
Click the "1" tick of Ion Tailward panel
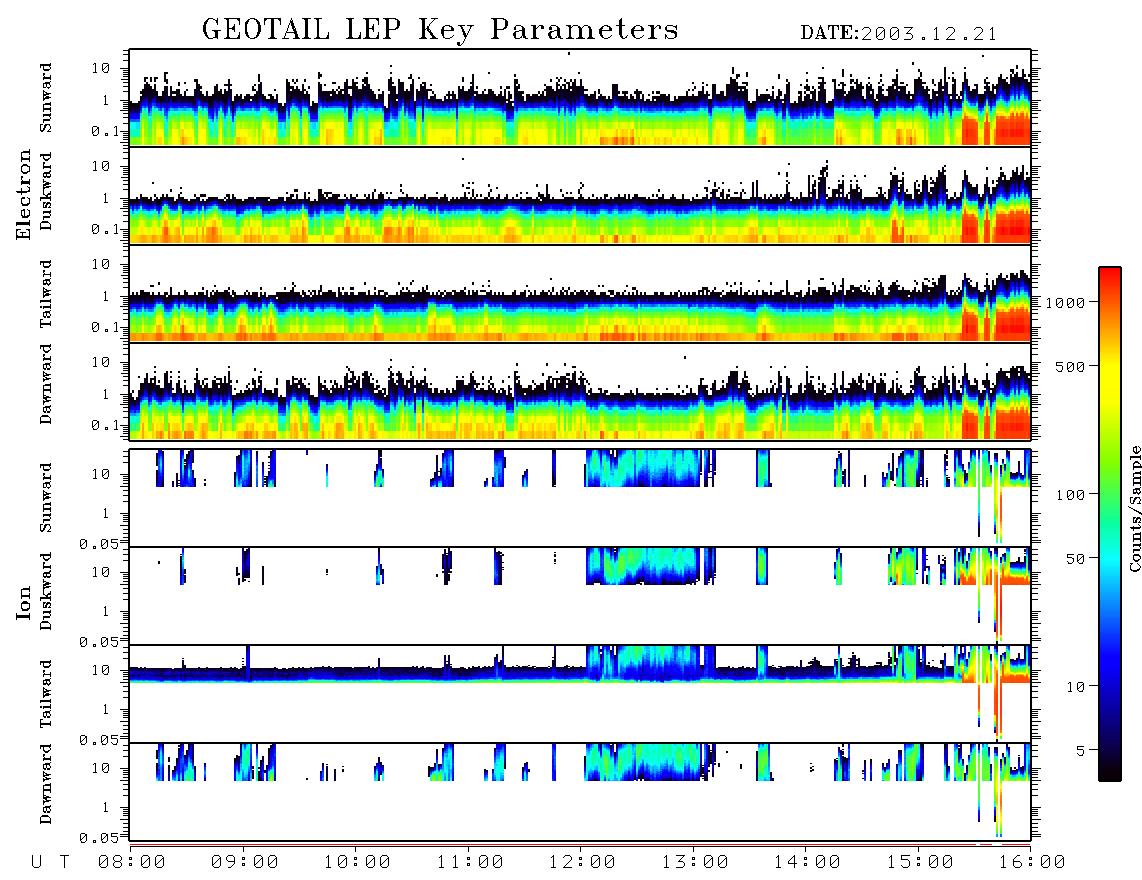point(106,709)
